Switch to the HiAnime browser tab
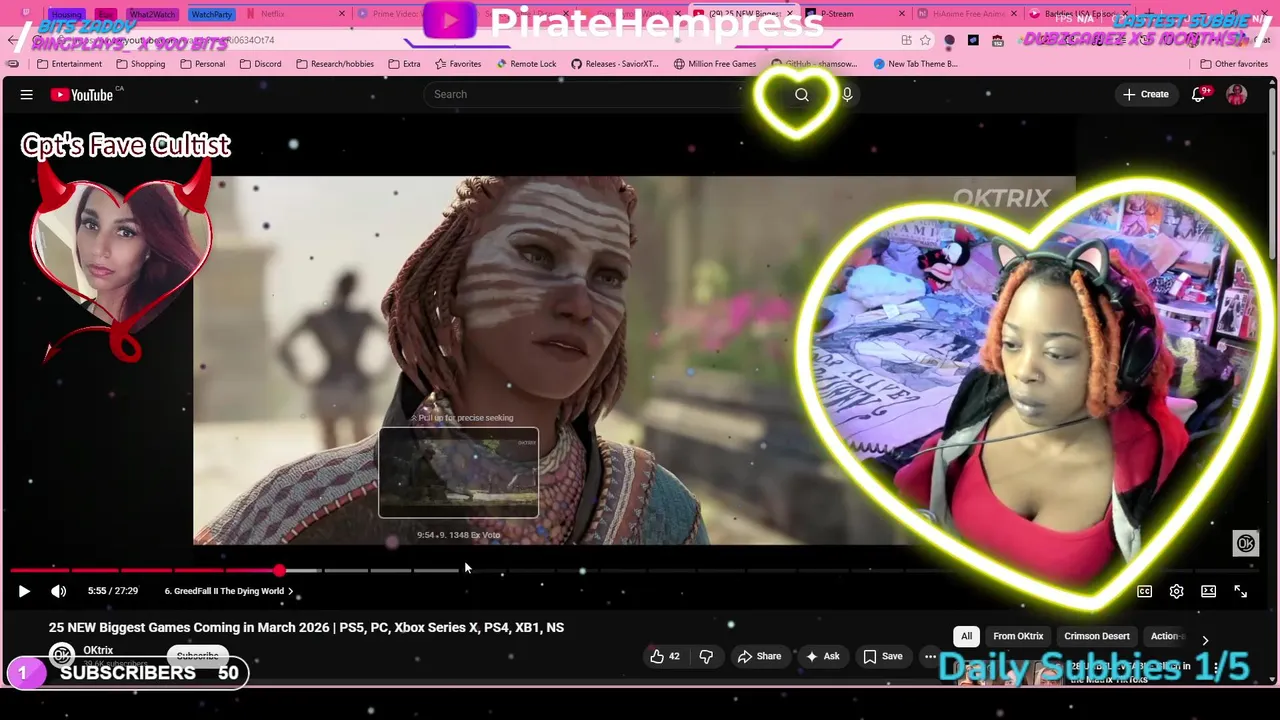 (968, 14)
